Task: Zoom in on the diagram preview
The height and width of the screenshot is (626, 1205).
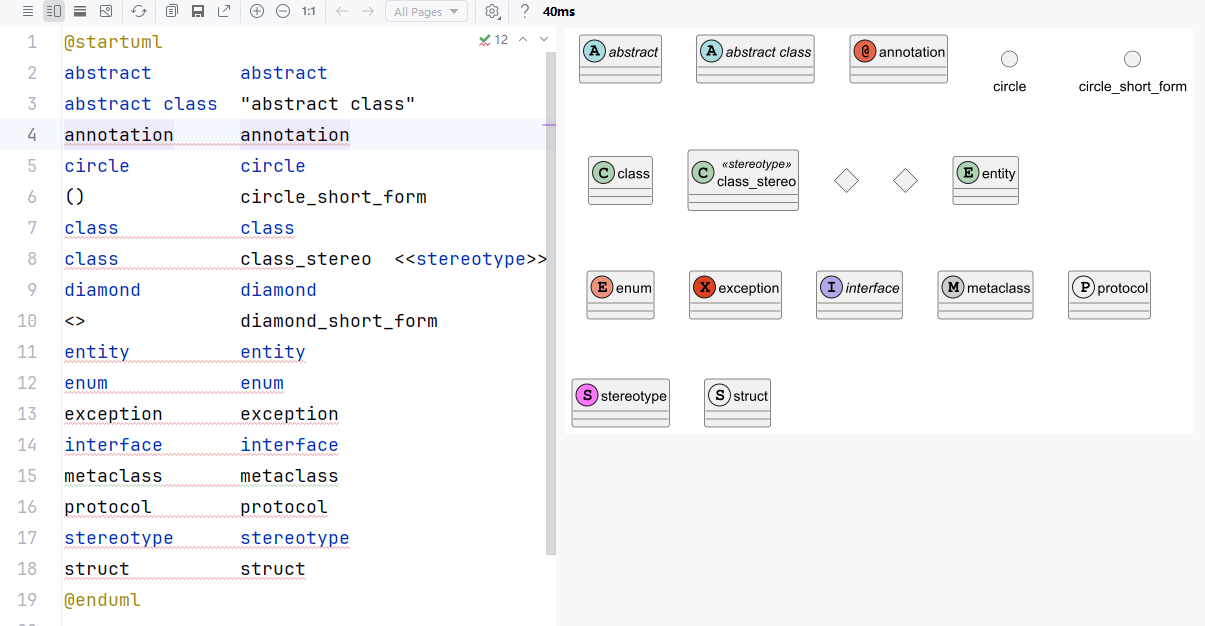Action: [257, 11]
